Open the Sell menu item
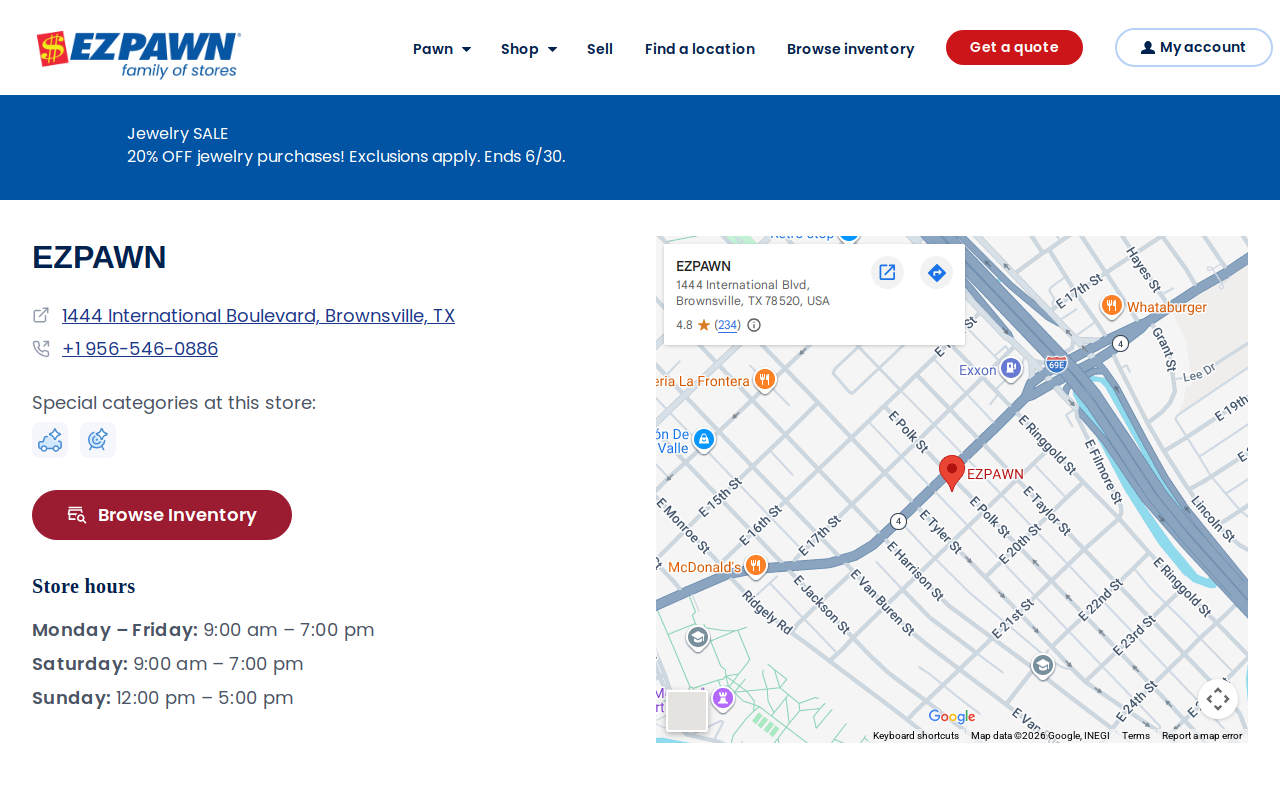 600,49
